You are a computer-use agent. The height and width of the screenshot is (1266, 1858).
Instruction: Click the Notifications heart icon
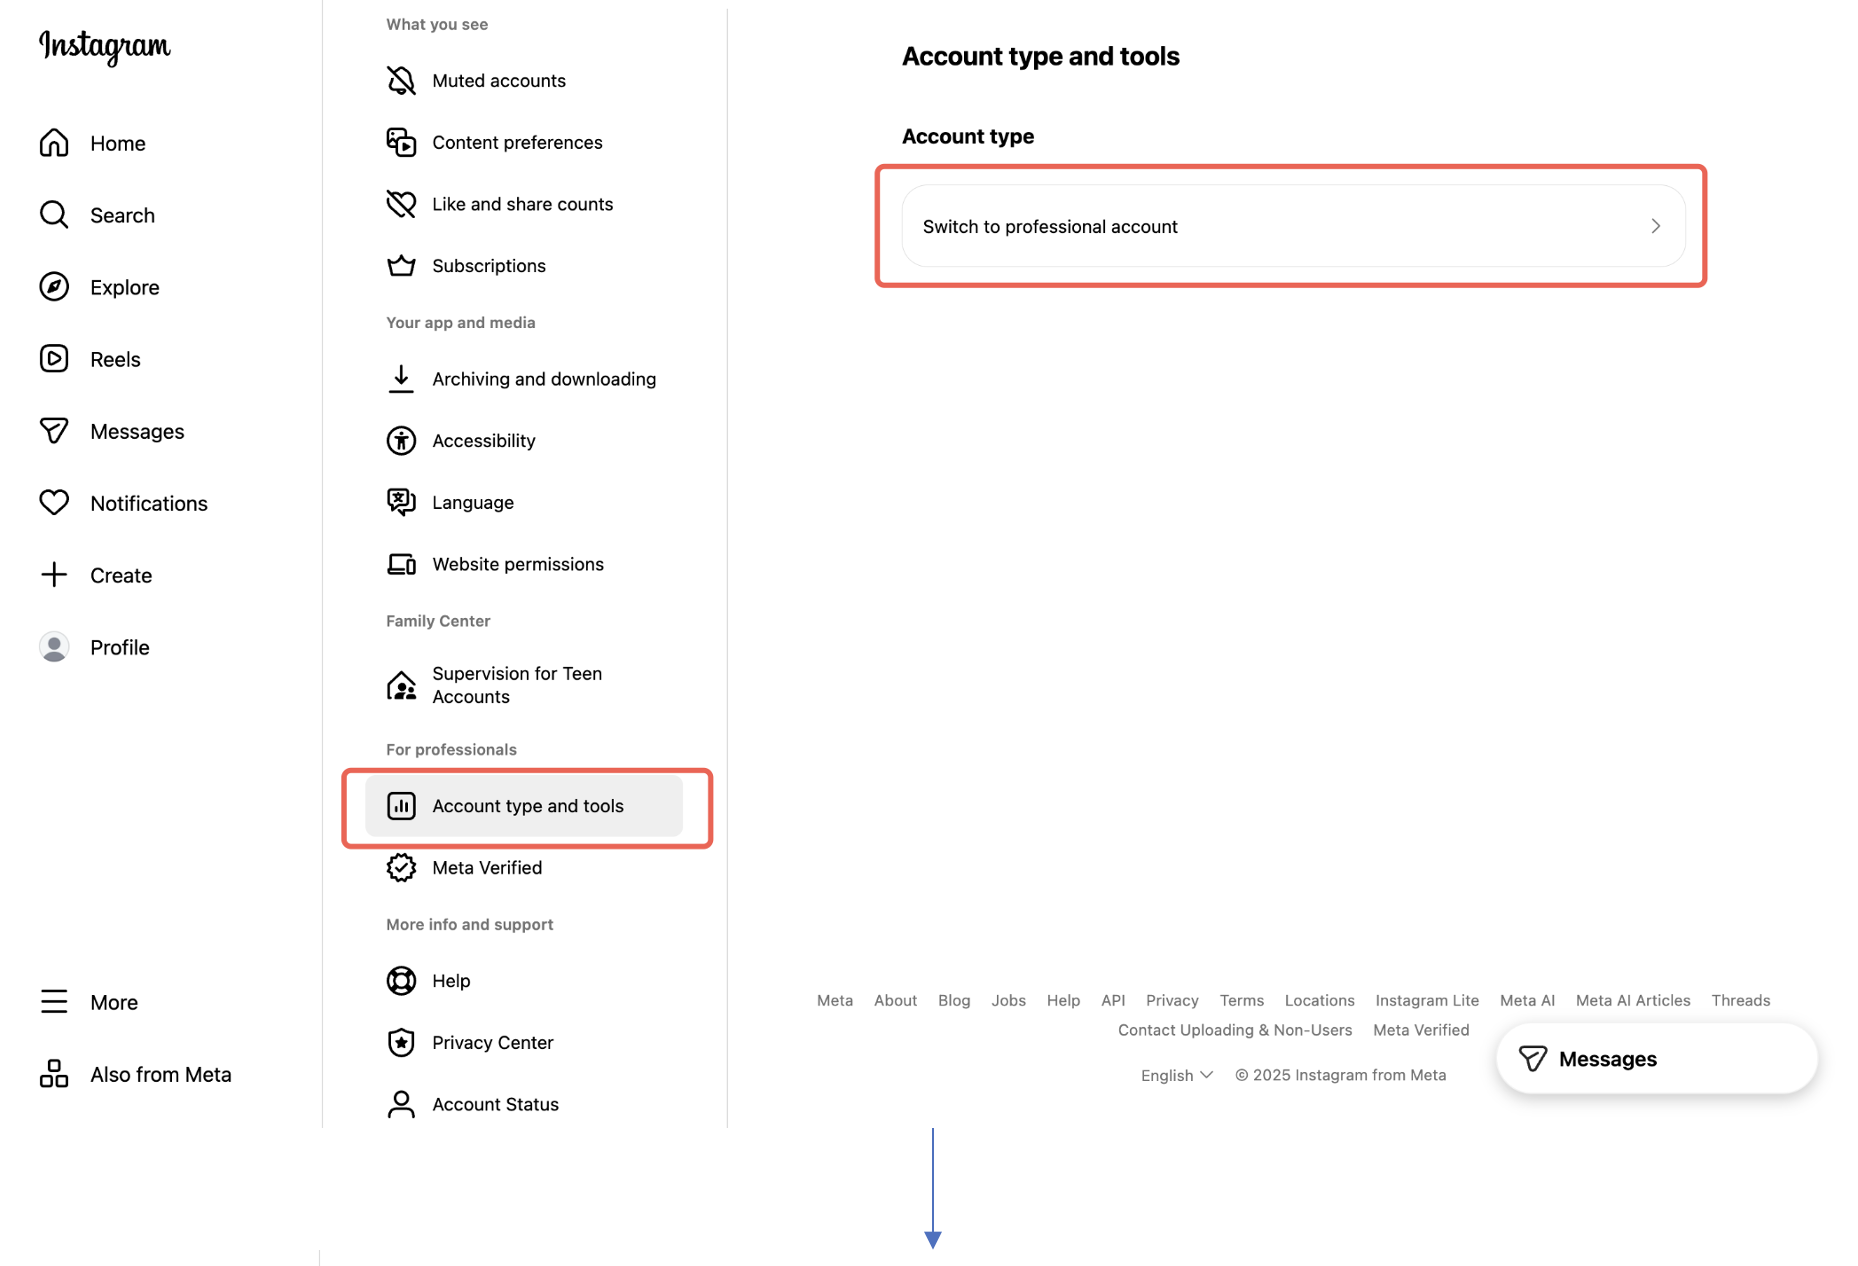pyautogui.click(x=54, y=502)
